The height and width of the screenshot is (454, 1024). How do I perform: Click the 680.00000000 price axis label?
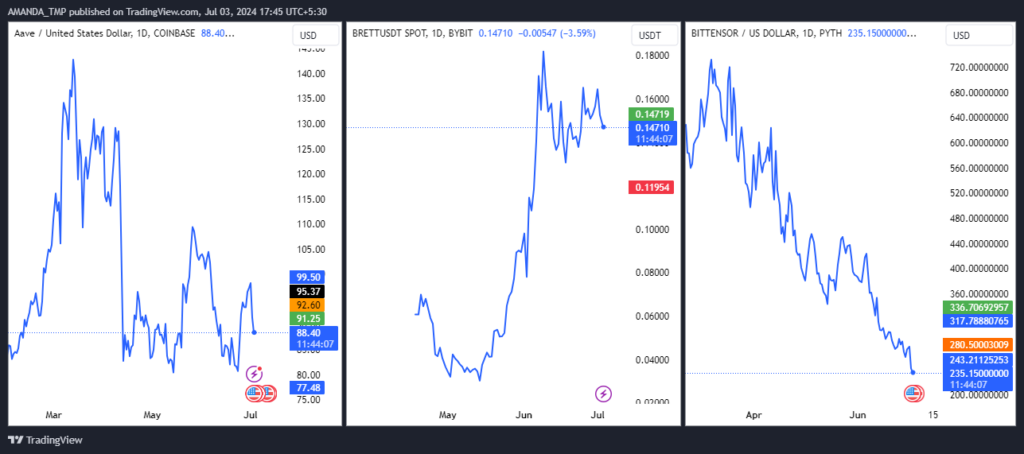pyautogui.click(x=980, y=93)
